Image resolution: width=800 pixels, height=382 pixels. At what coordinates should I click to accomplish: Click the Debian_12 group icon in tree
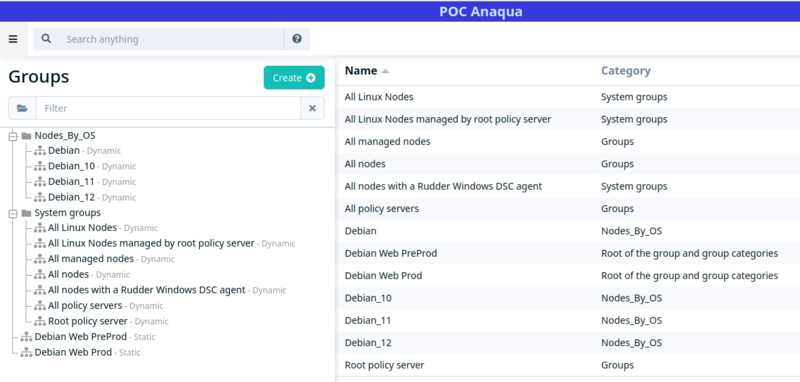[x=40, y=197]
